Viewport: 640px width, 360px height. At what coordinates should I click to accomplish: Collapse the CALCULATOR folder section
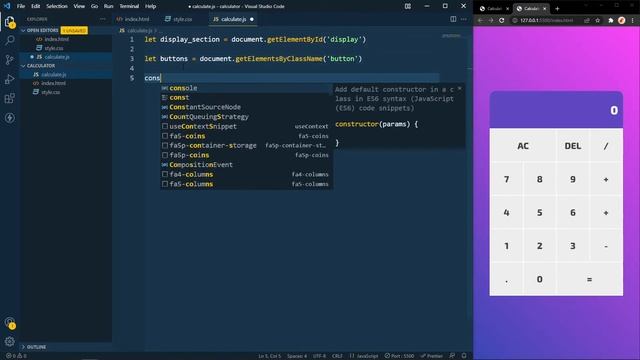[x=40, y=65]
